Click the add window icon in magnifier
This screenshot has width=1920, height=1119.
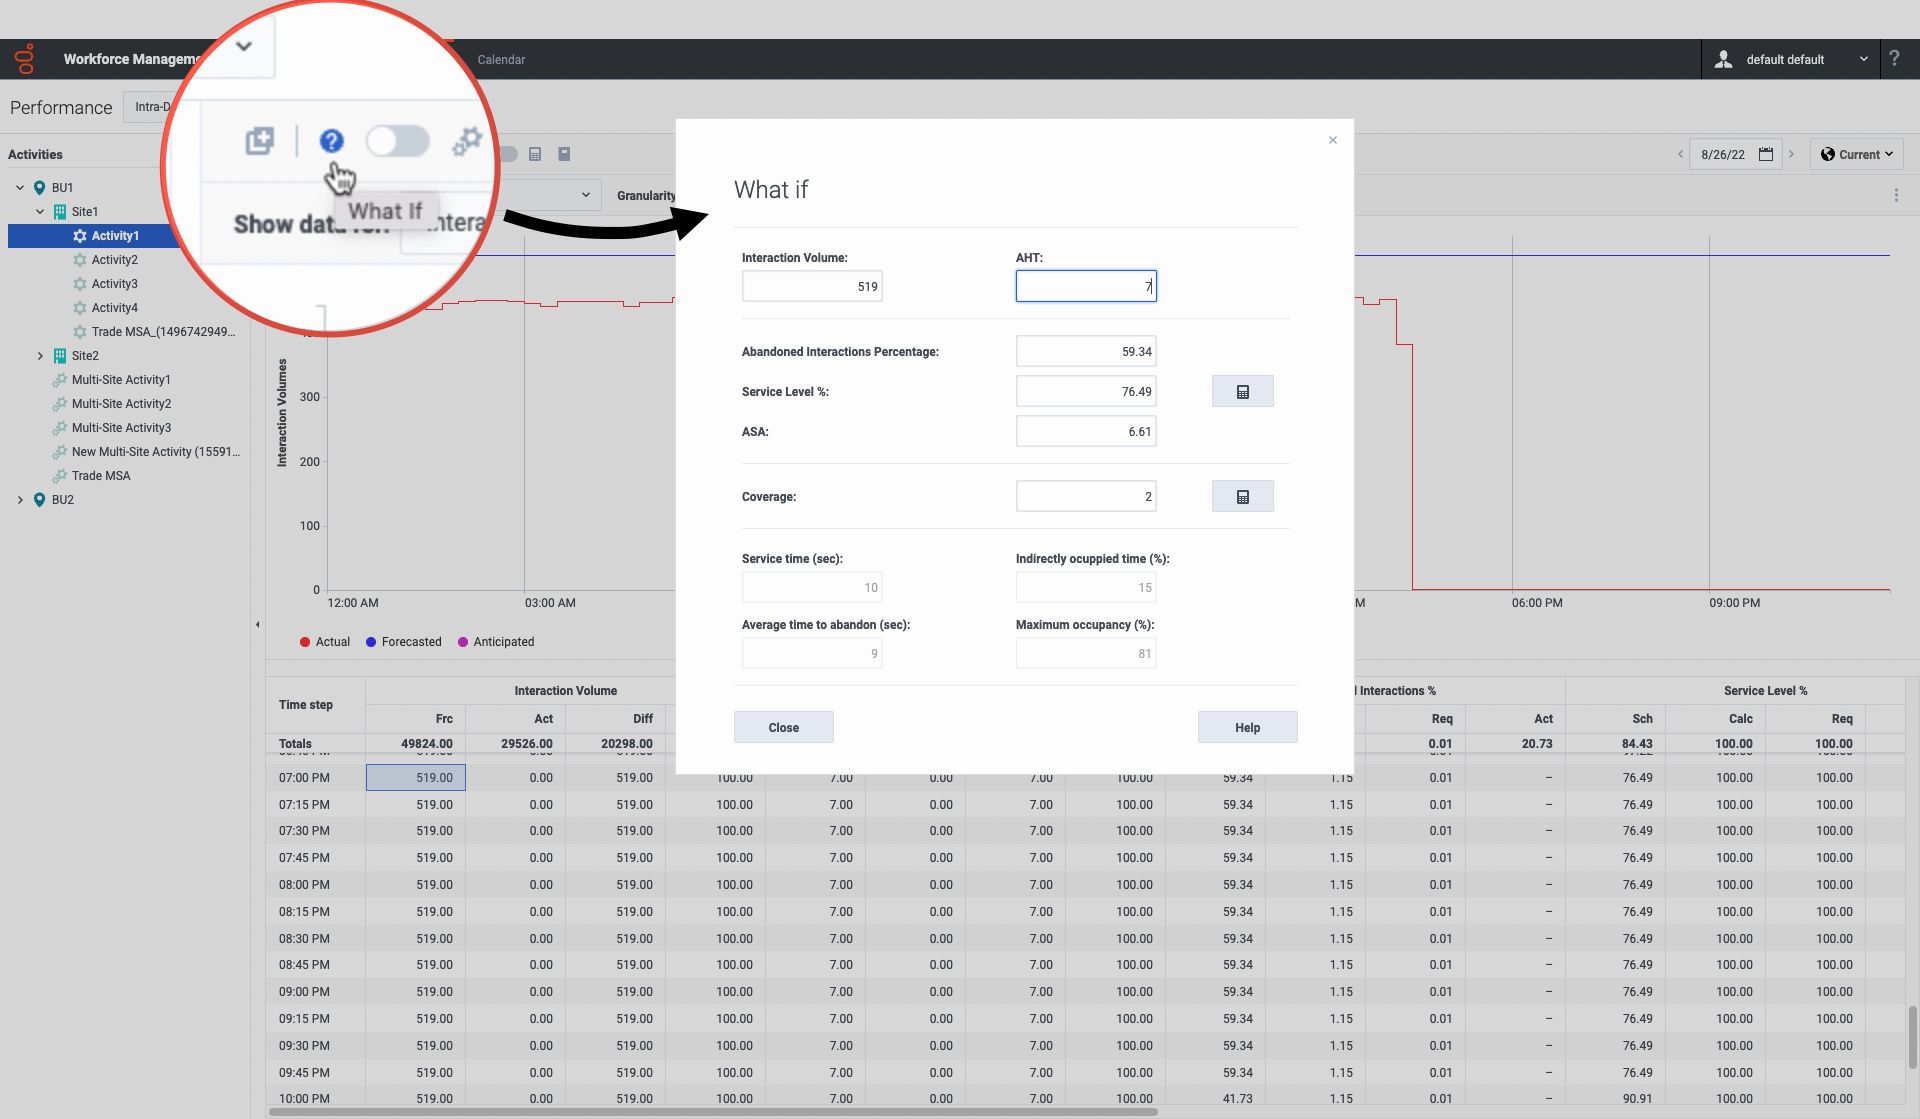pos(259,141)
